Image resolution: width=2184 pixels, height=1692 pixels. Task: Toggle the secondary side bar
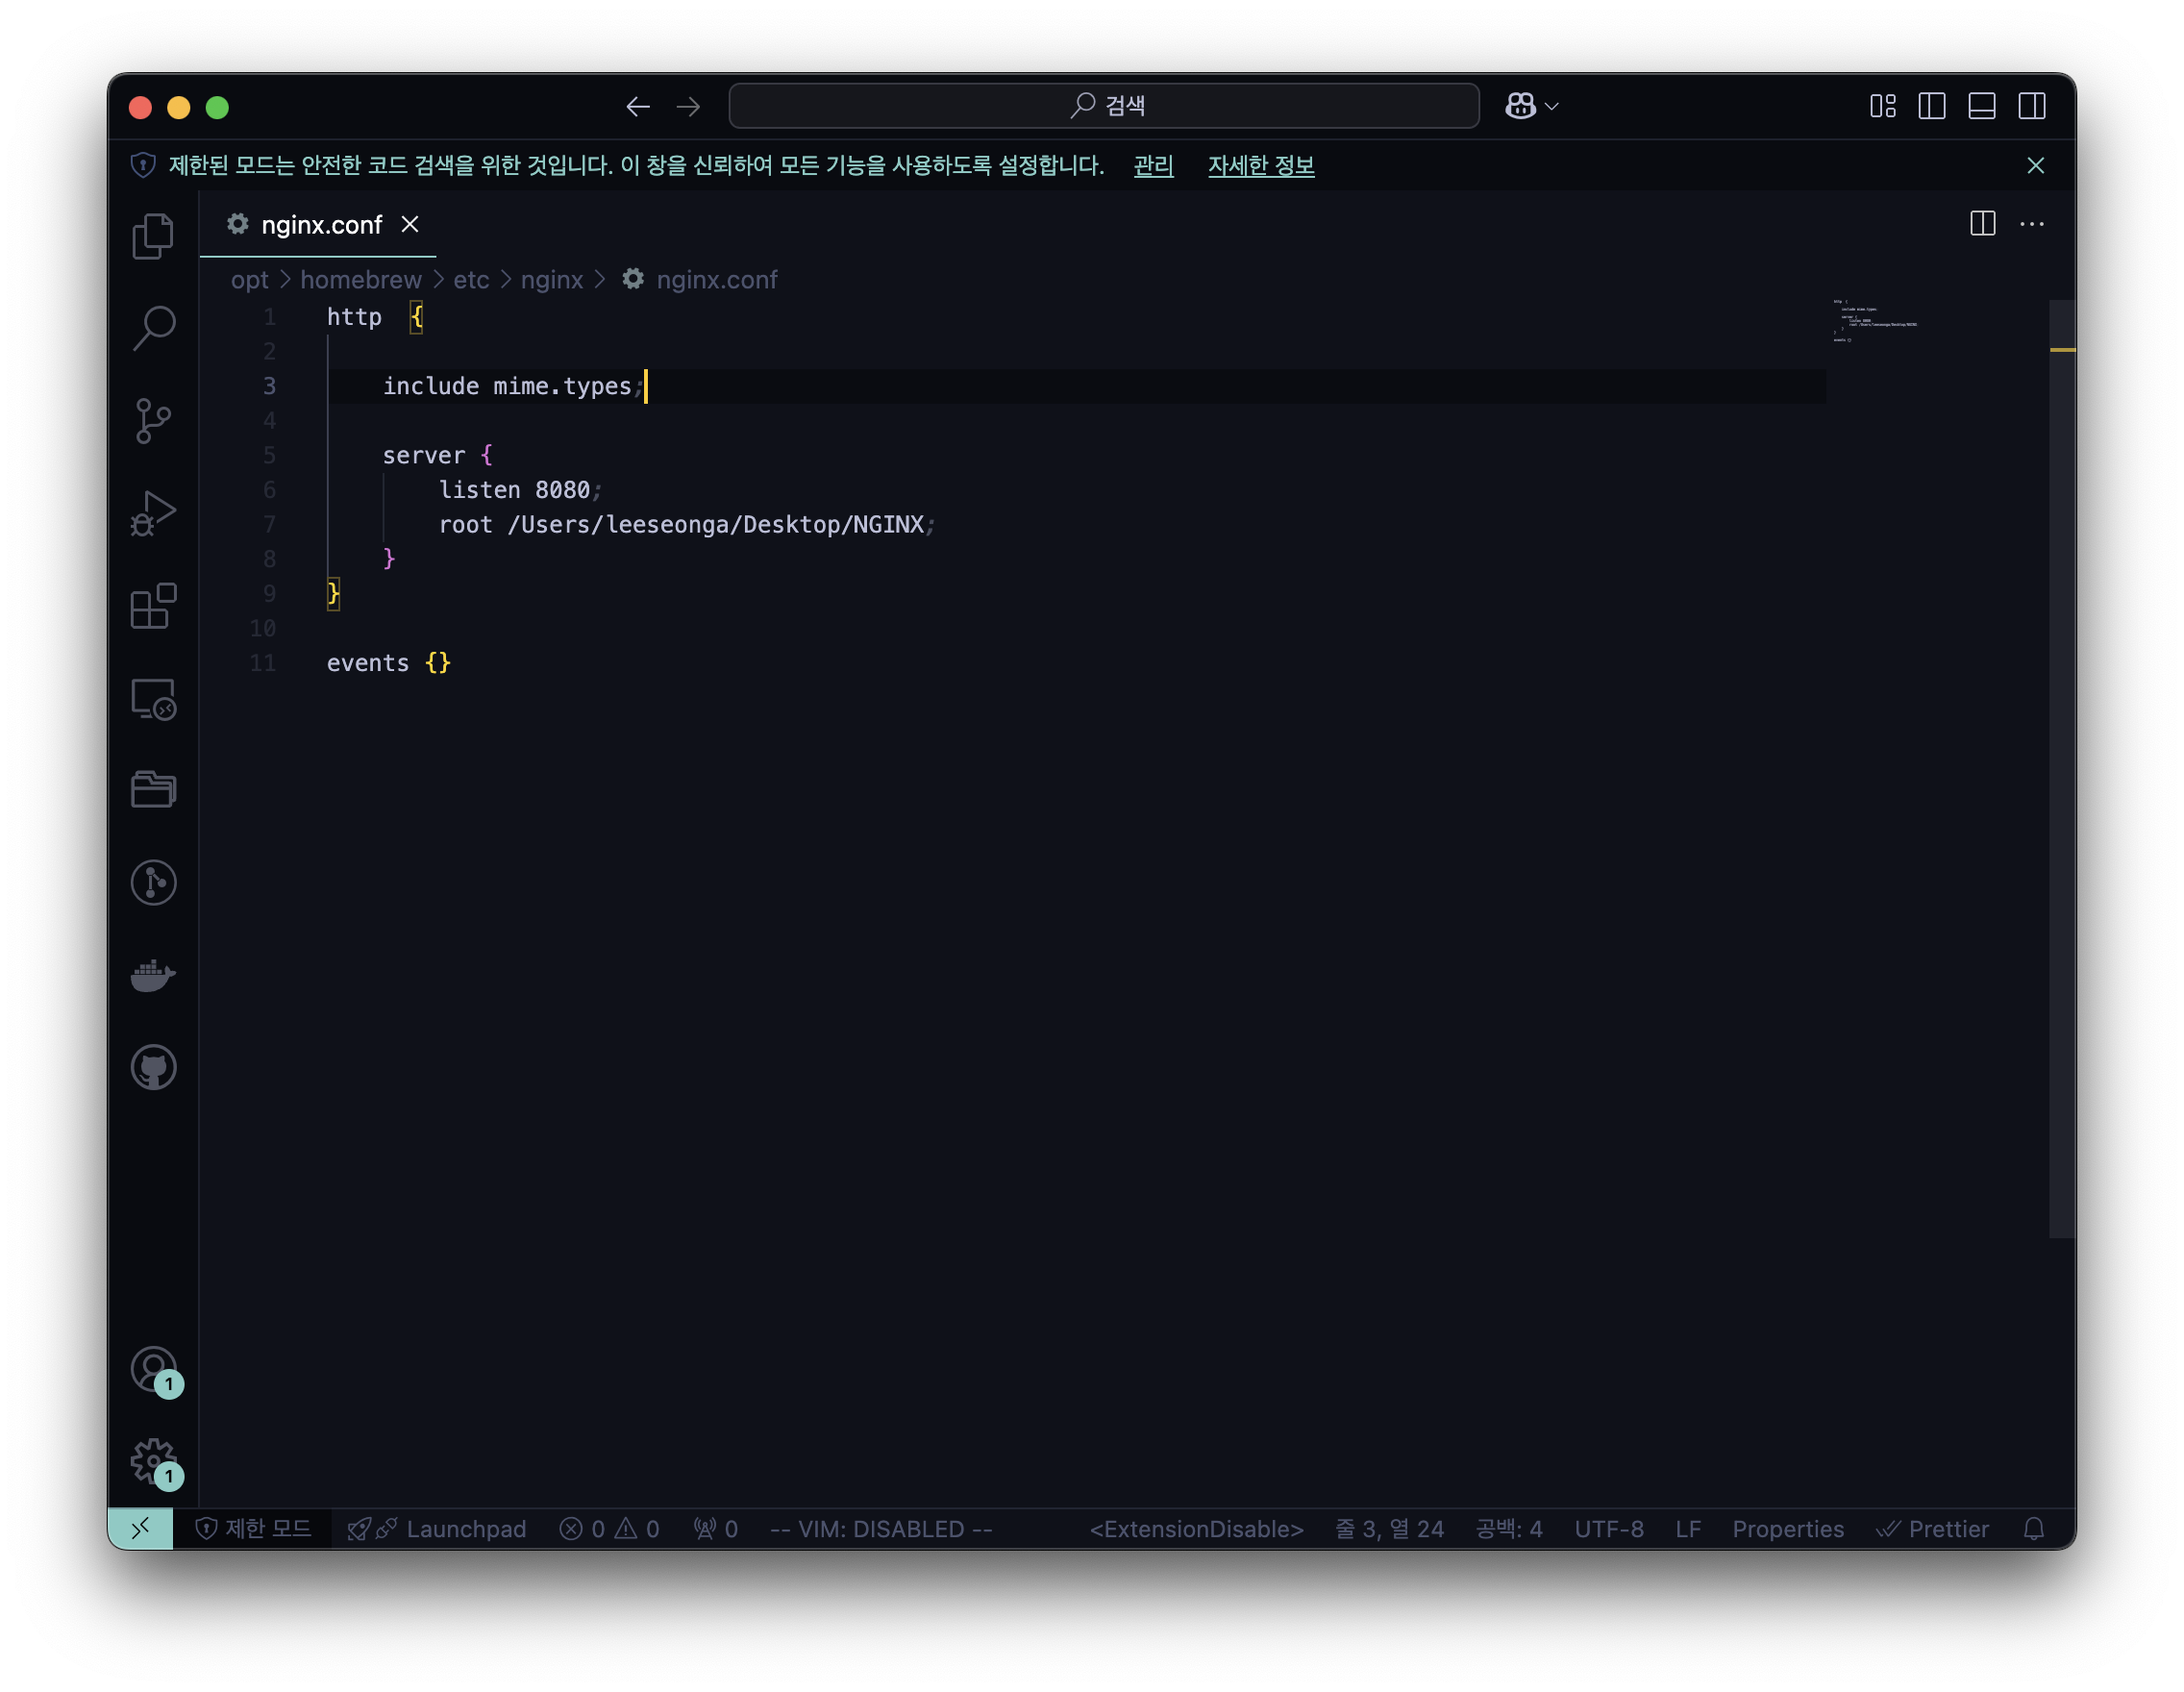[2031, 106]
